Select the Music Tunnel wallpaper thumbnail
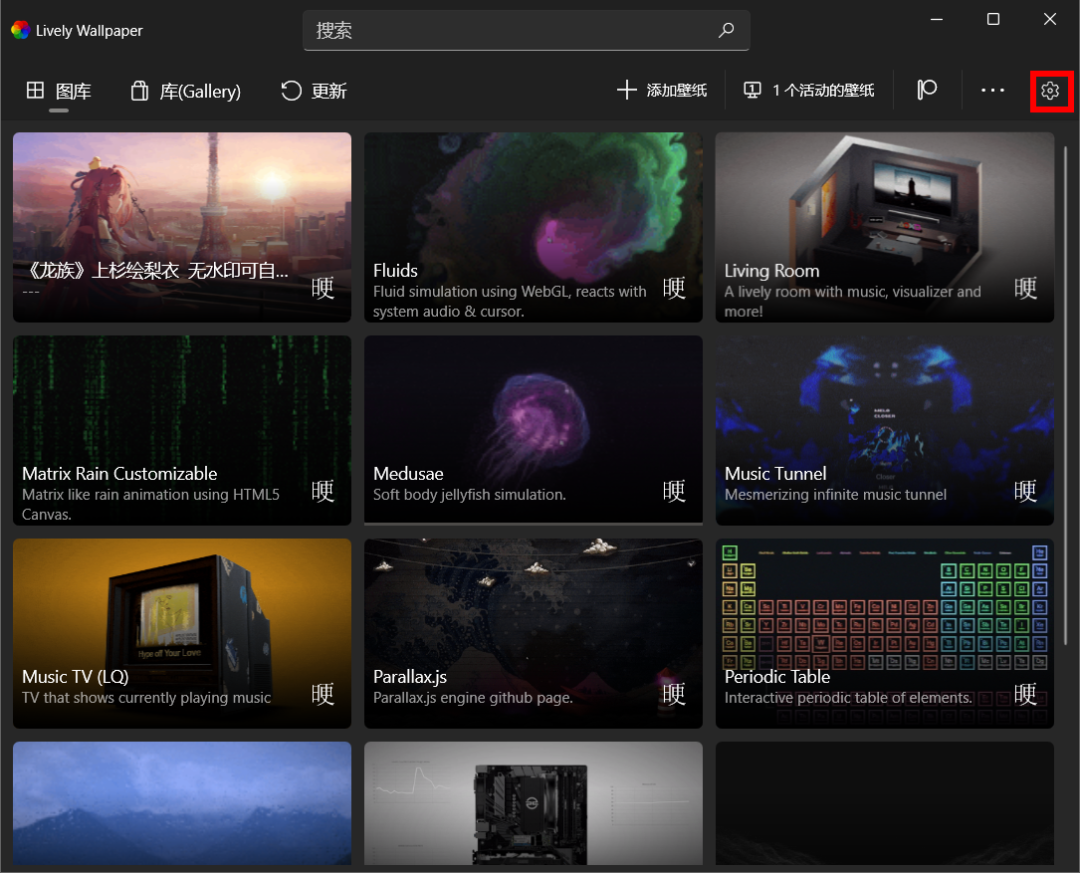Image resolution: width=1080 pixels, height=873 pixels. pyautogui.click(x=884, y=431)
